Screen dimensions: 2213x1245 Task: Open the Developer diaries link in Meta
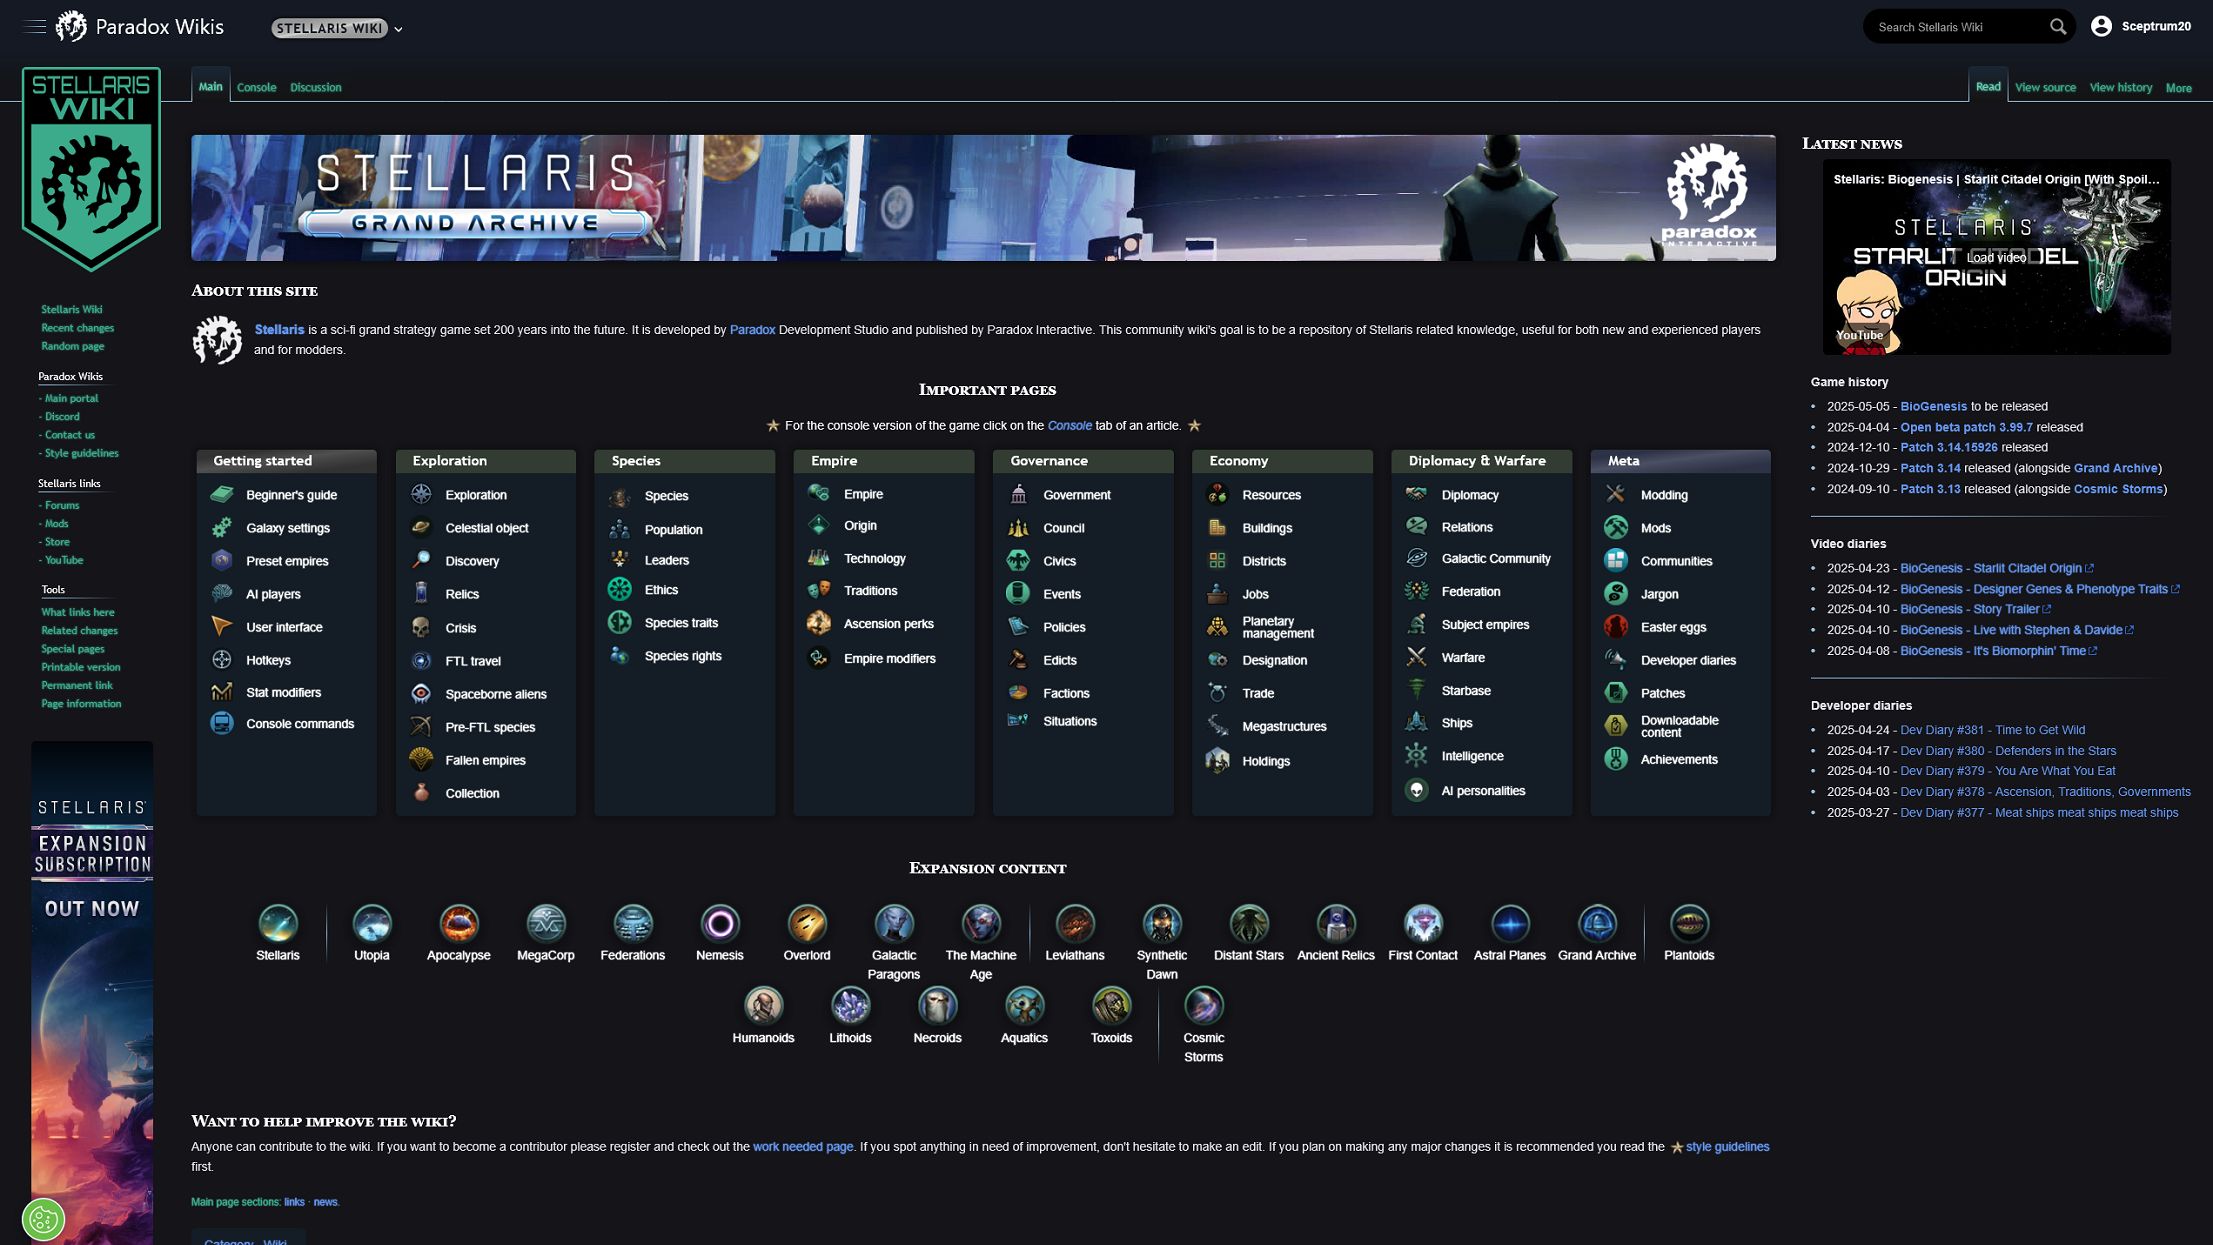point(1688,661)
